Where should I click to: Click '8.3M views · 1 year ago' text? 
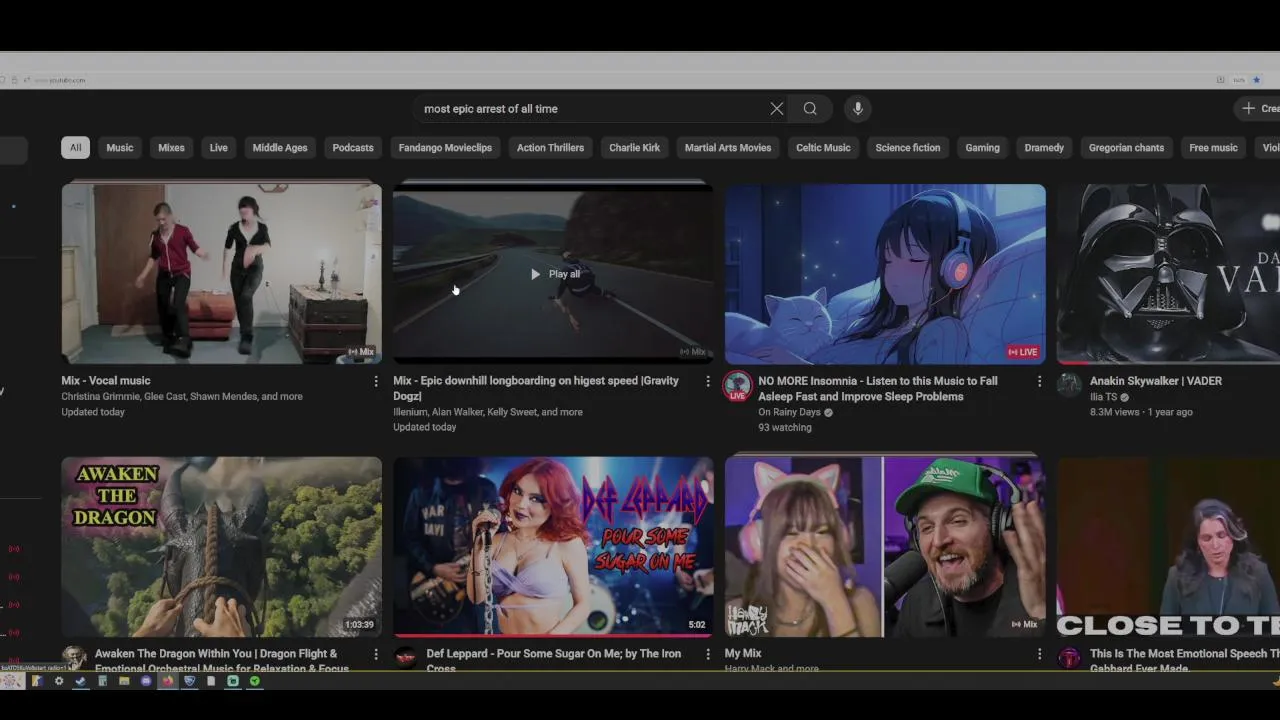coord(1141,412)
